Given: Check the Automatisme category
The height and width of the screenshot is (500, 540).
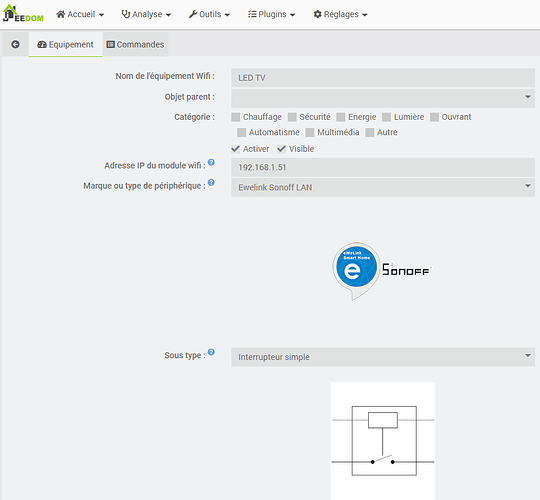Looking at the screenshot, I should pyautogui.click(x=241, y=133).
